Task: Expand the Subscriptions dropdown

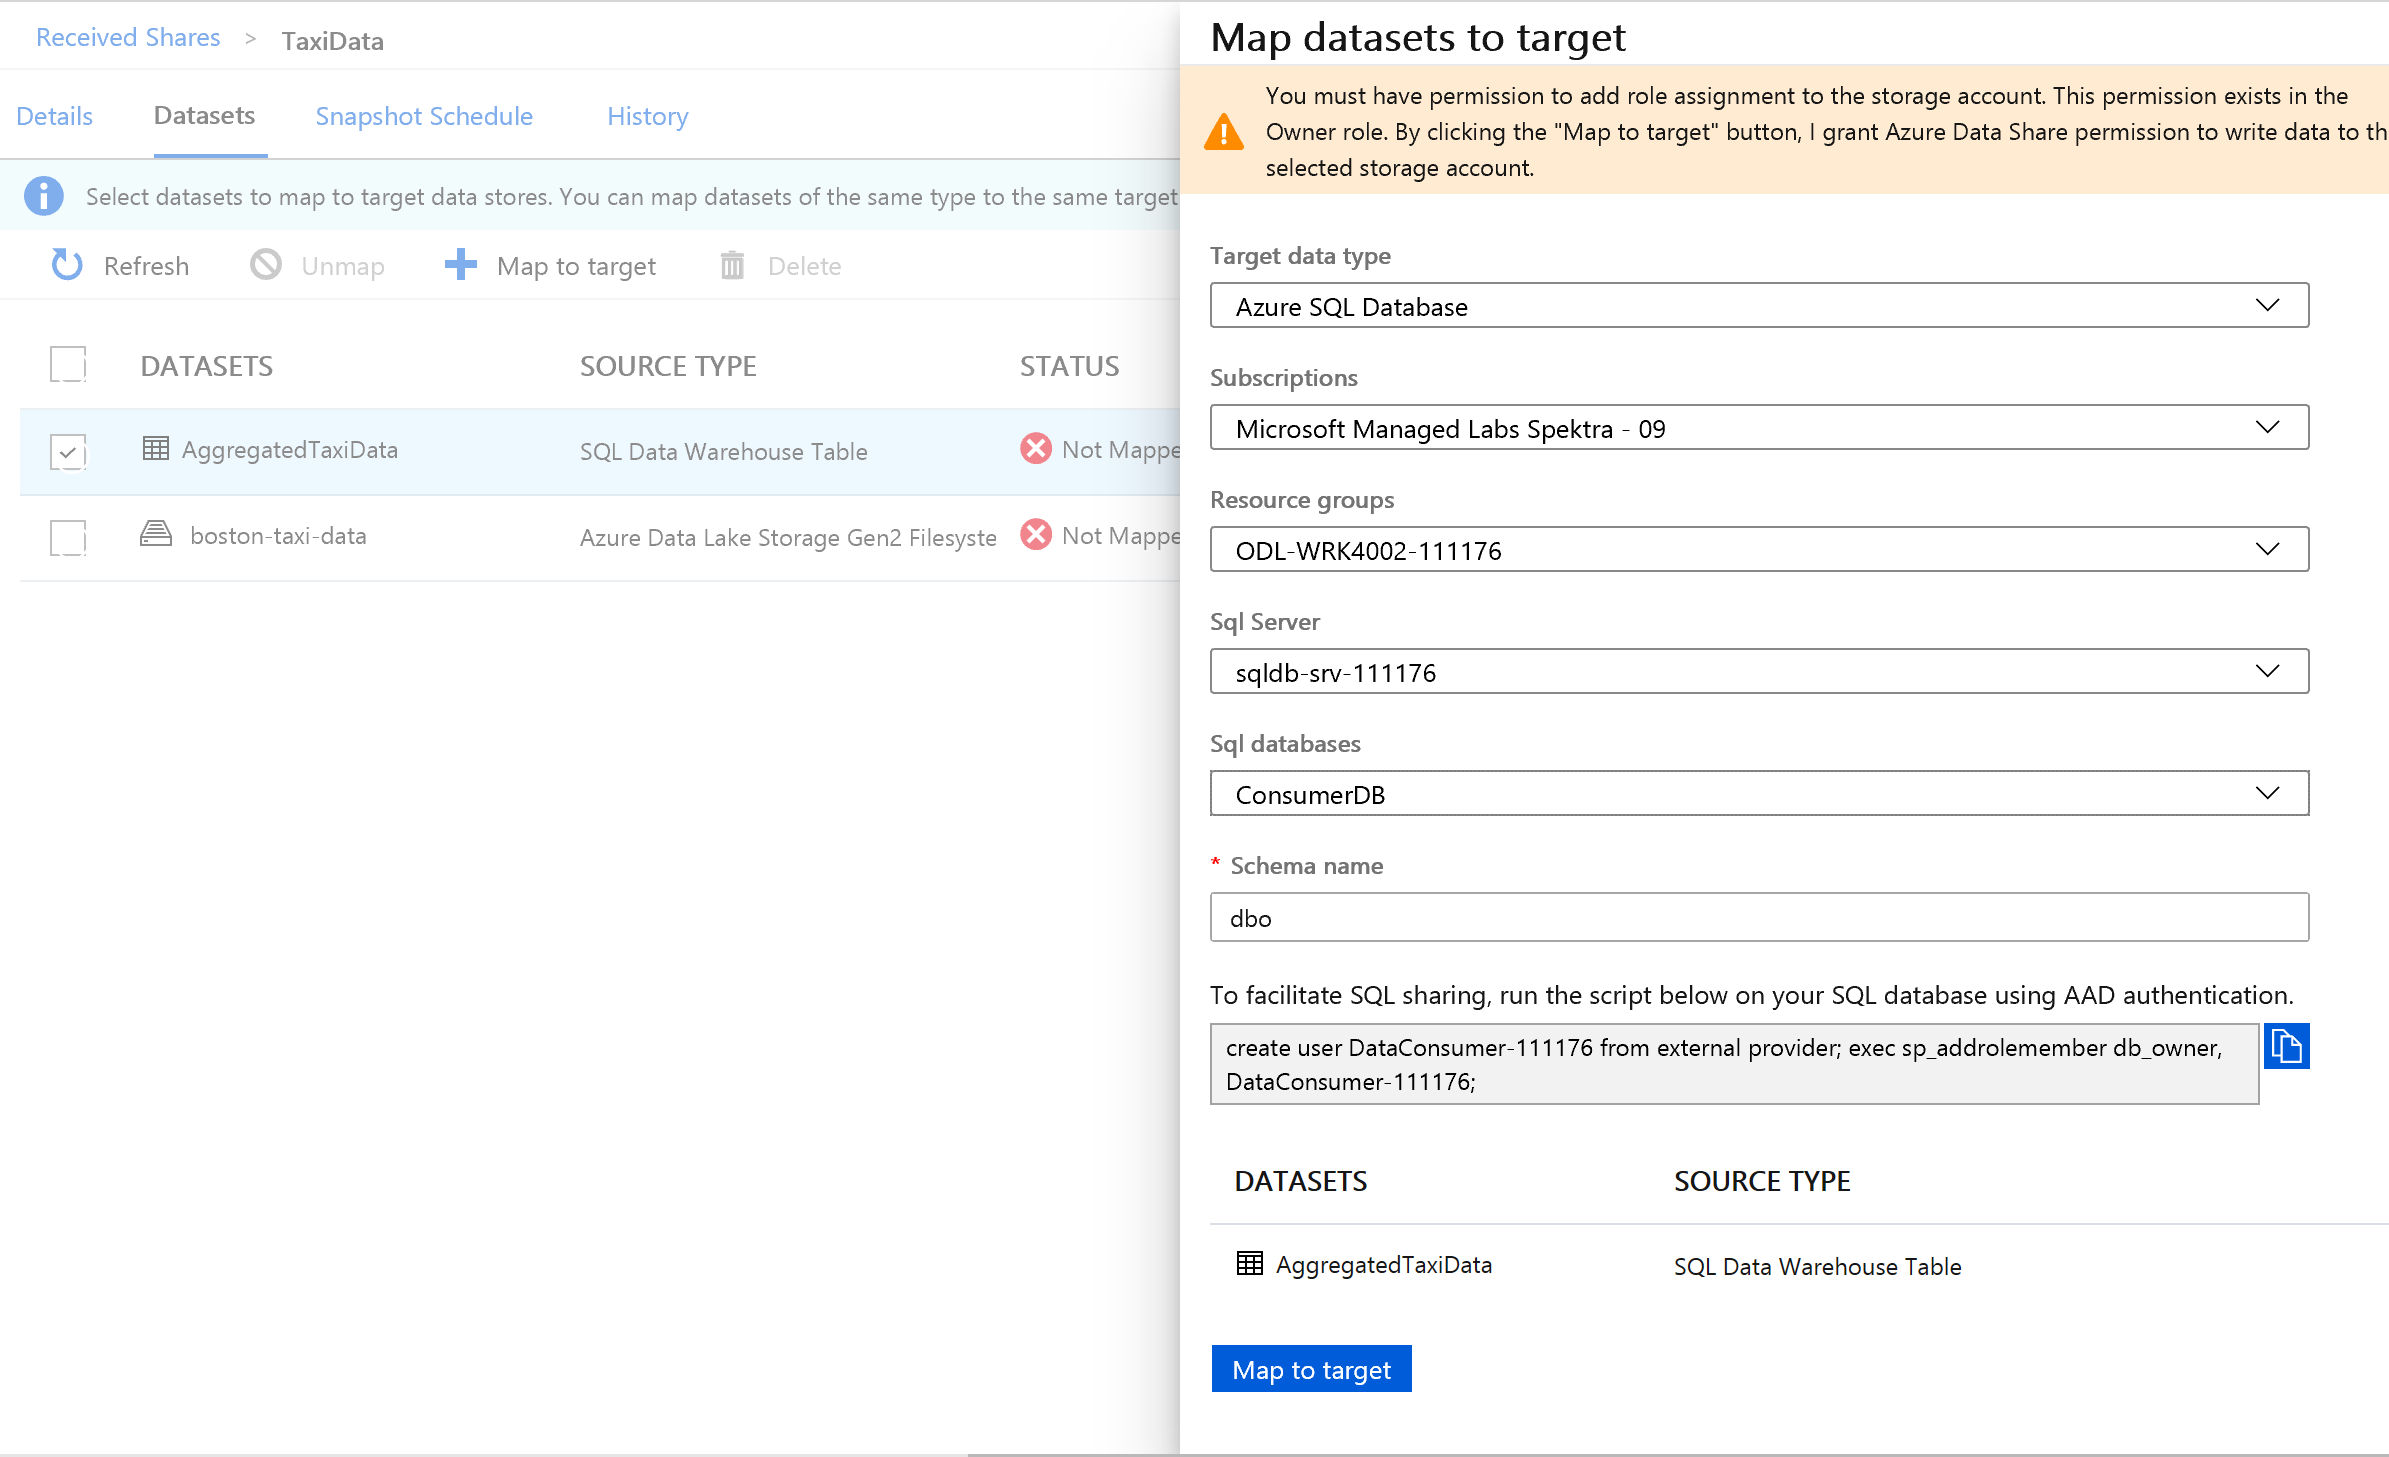Action: tap(2268, 428)
